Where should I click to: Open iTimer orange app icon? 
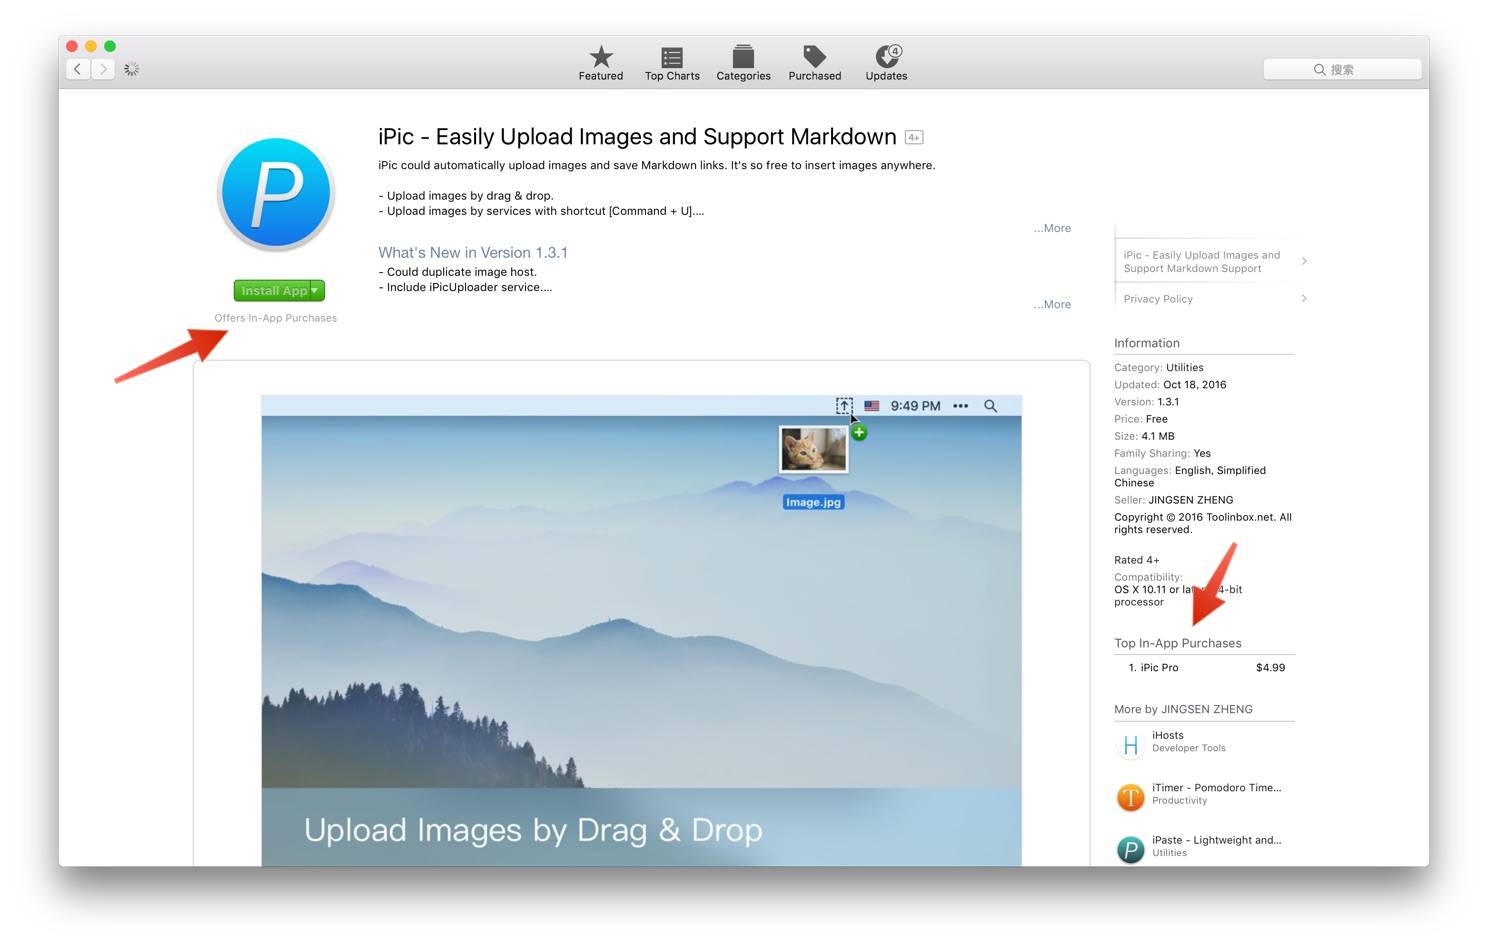pyautogui.click(x=1130, y=797)
